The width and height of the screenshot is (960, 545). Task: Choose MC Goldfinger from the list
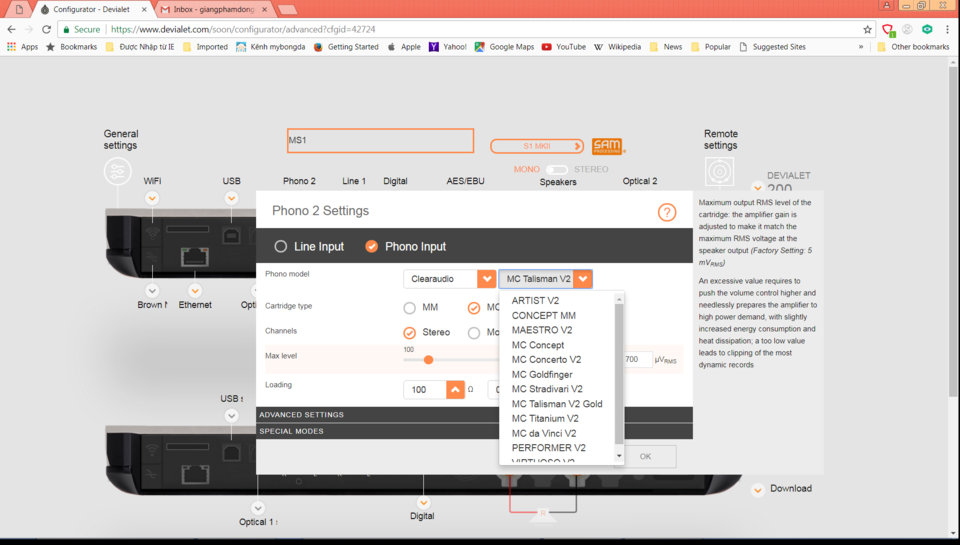(542, 374)
